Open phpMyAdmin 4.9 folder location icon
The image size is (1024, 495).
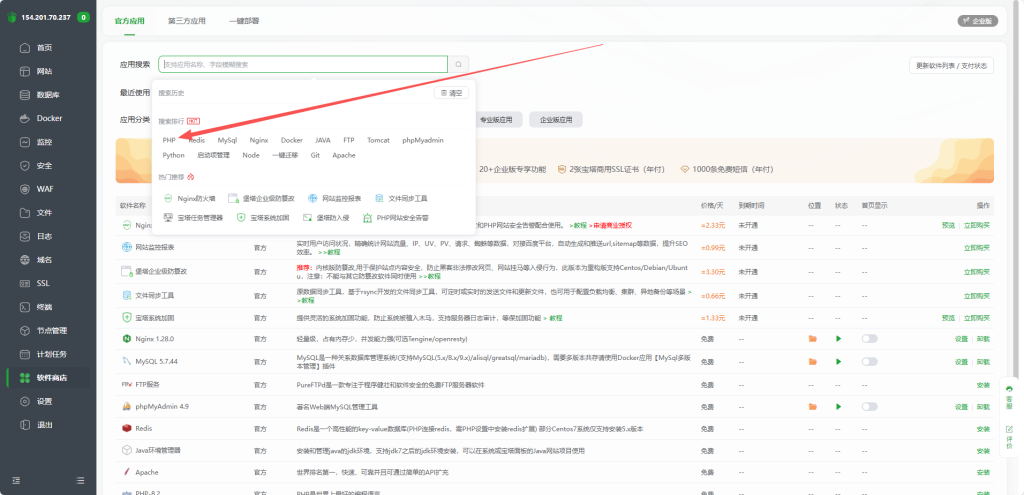click(x=812, y=406)
